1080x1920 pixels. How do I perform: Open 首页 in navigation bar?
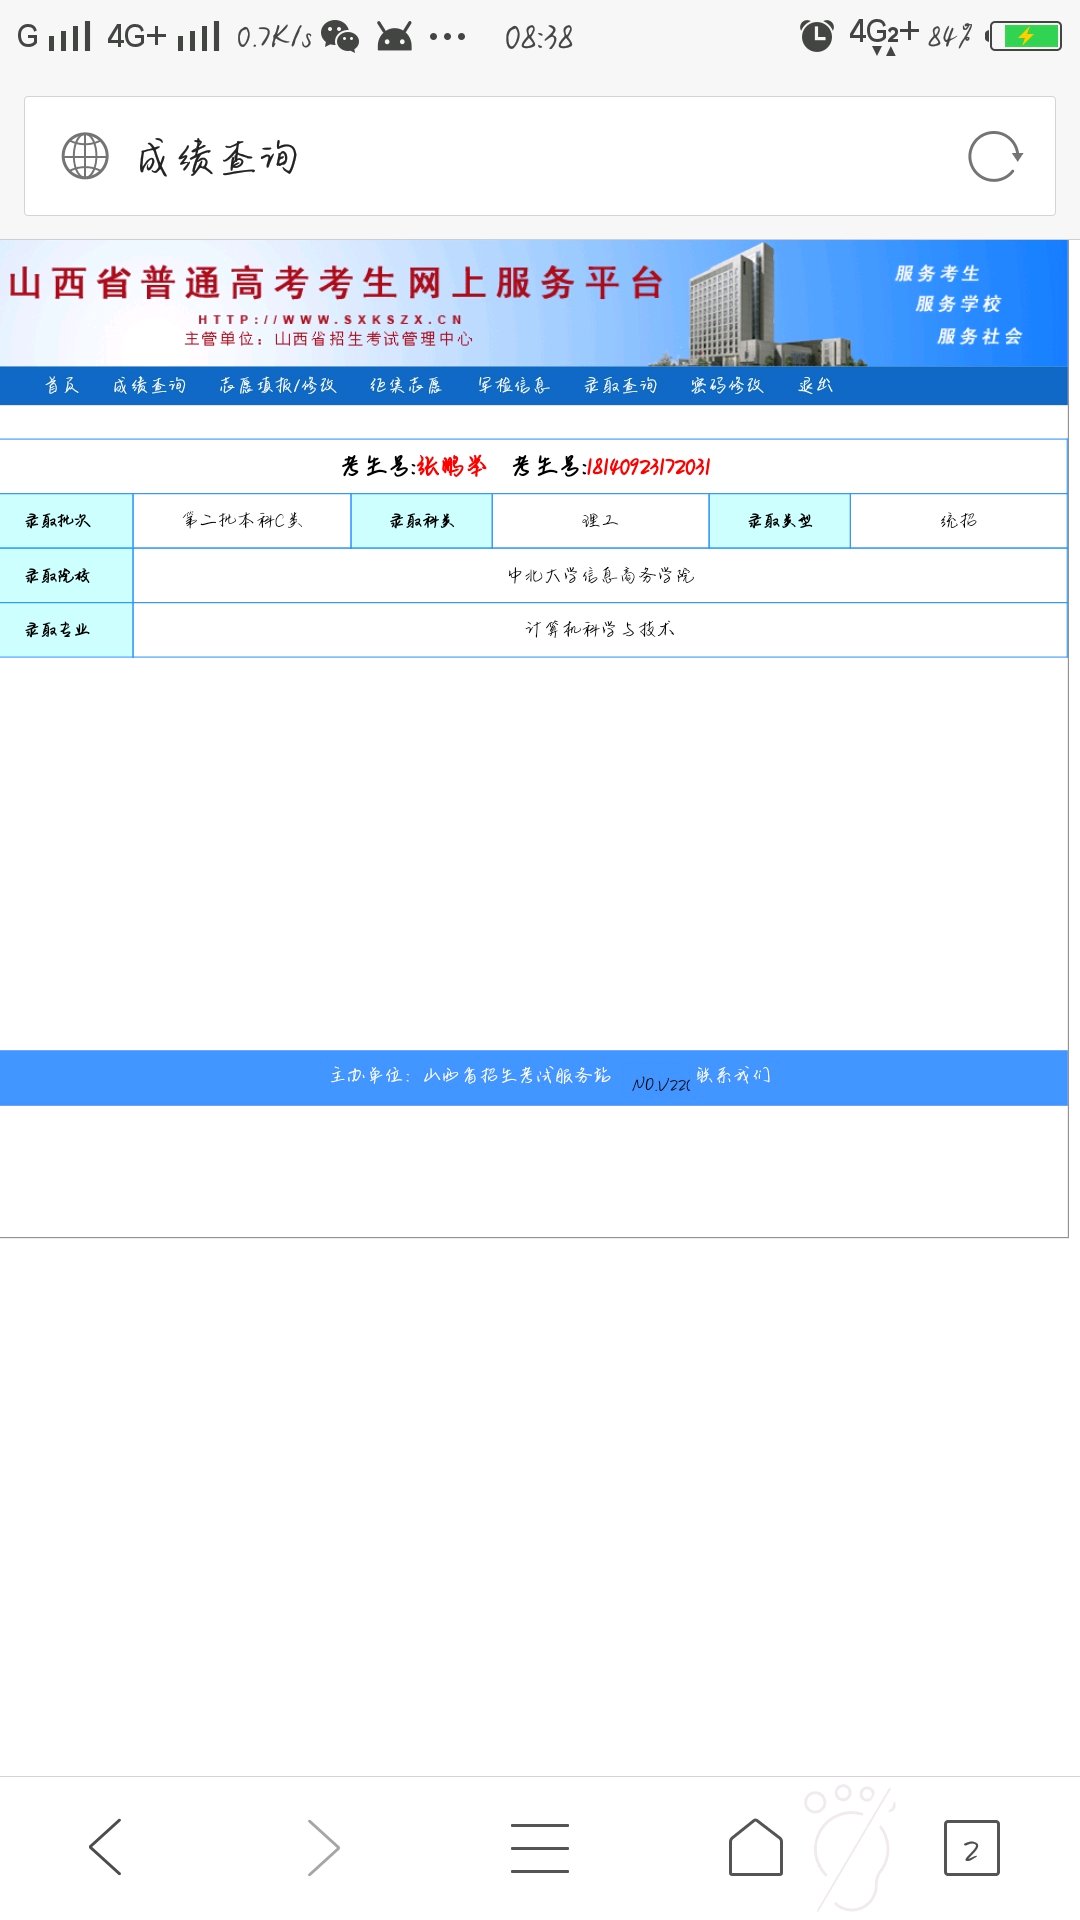click(x=62, y=385)
